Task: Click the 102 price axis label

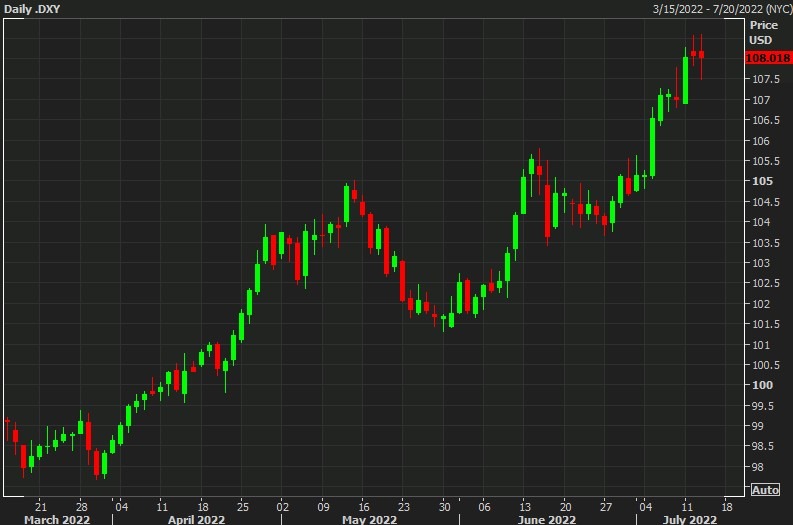Action: point(761,304)
